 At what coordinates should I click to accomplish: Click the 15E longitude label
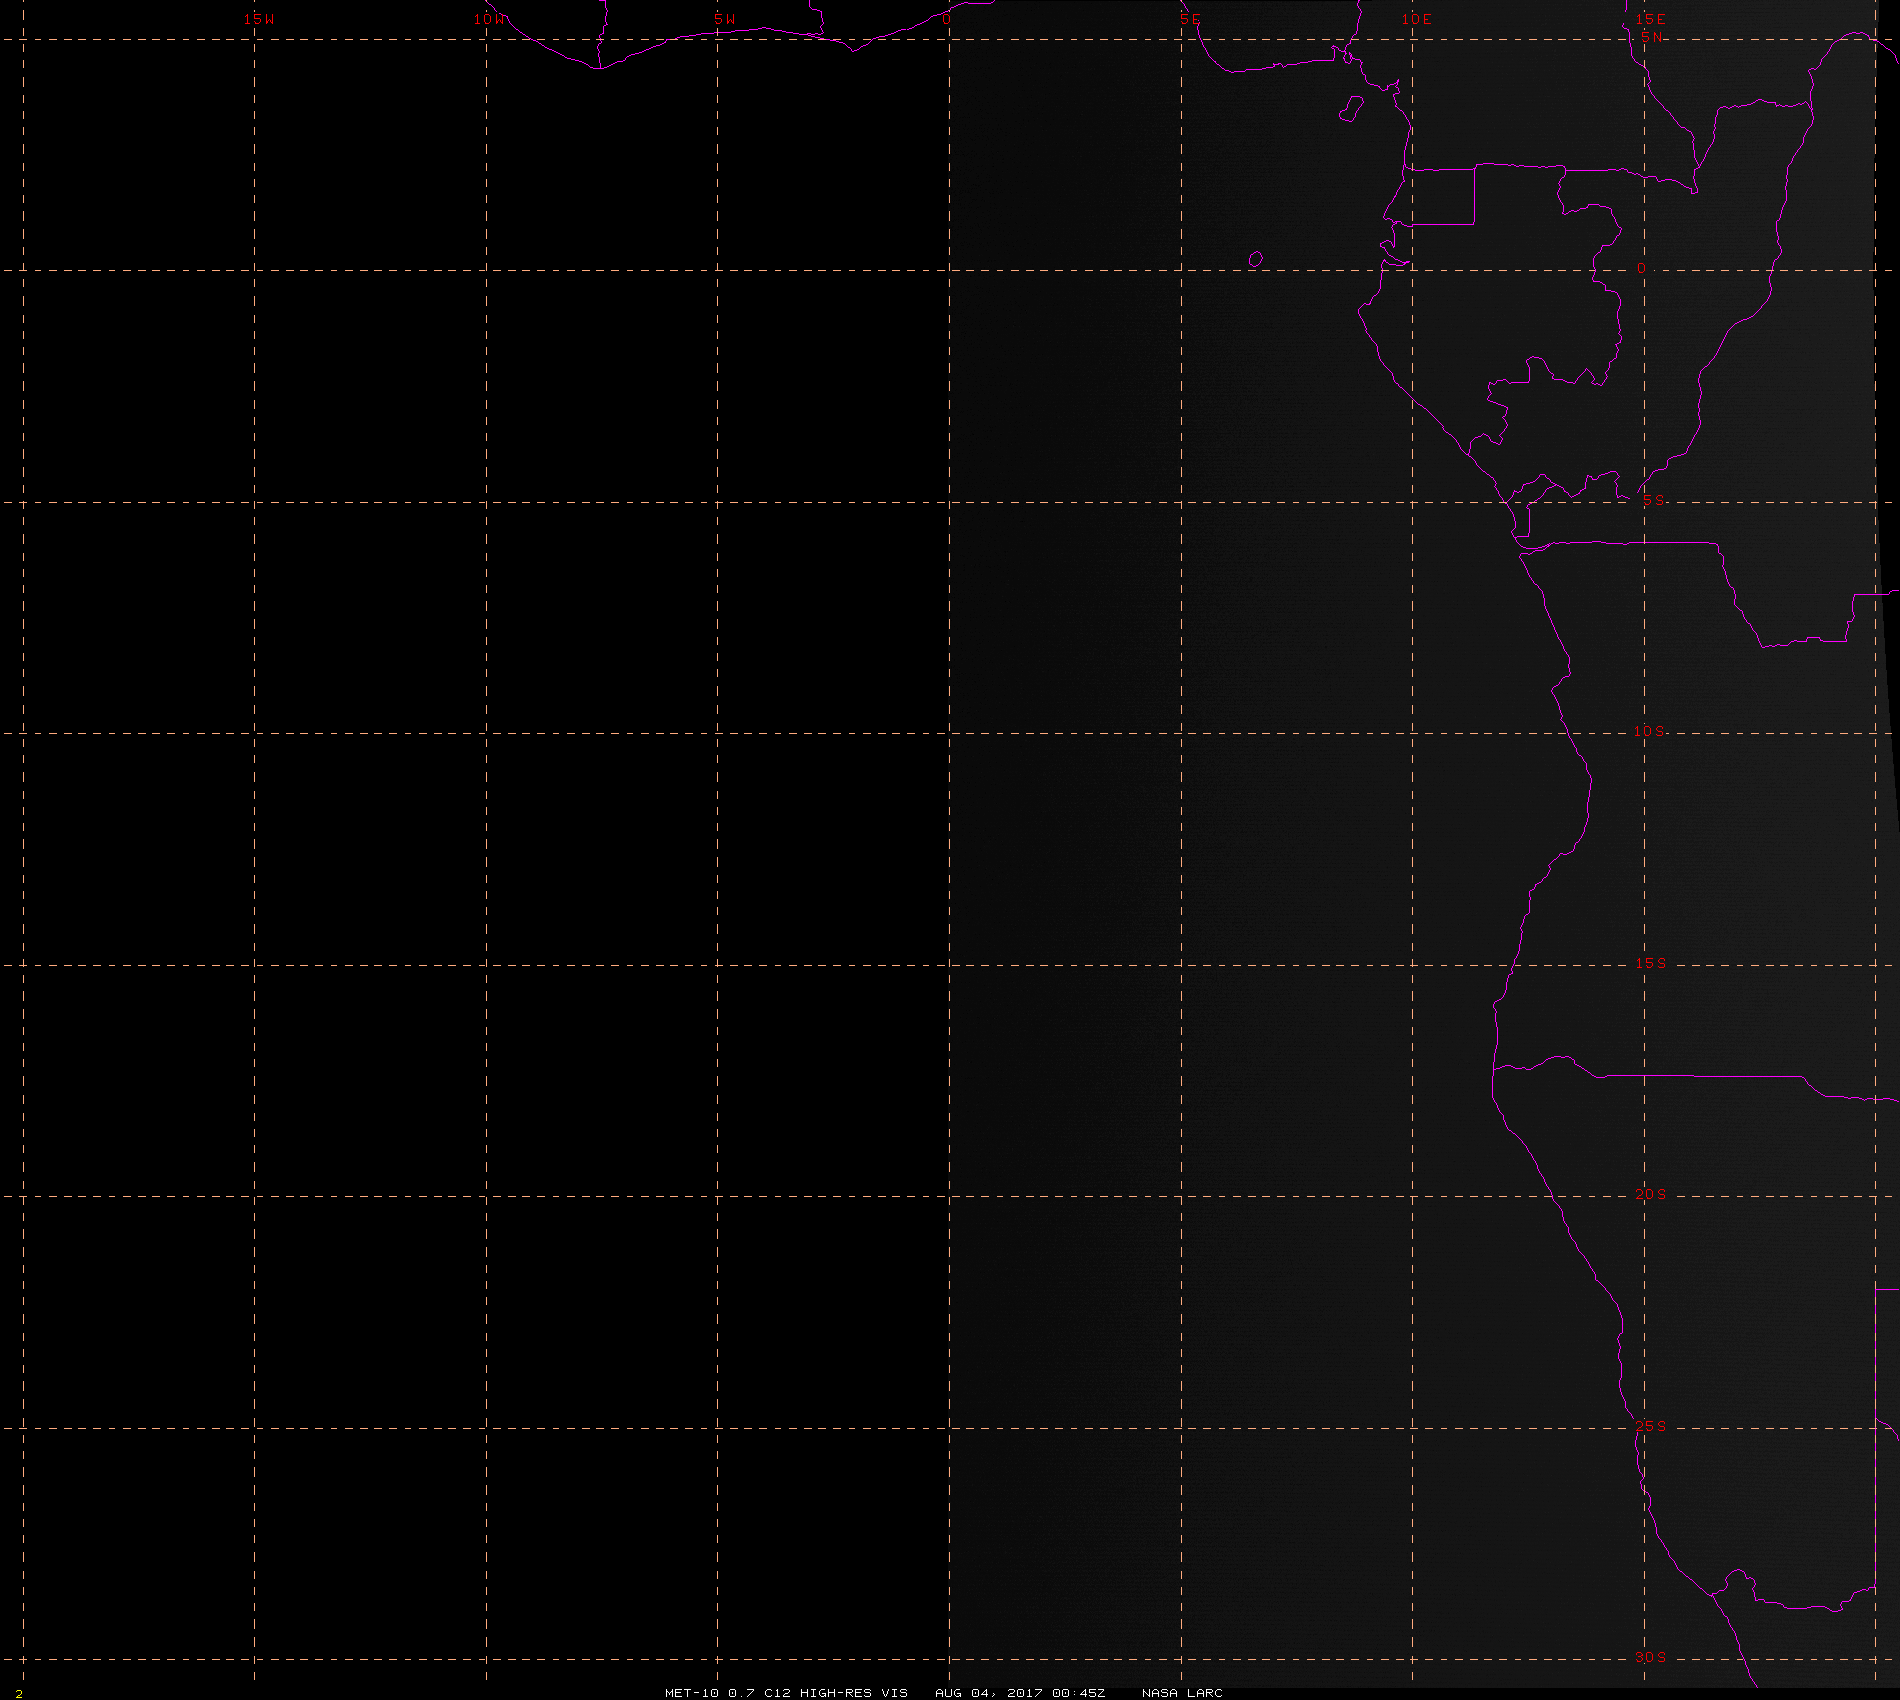(1650, 19)
